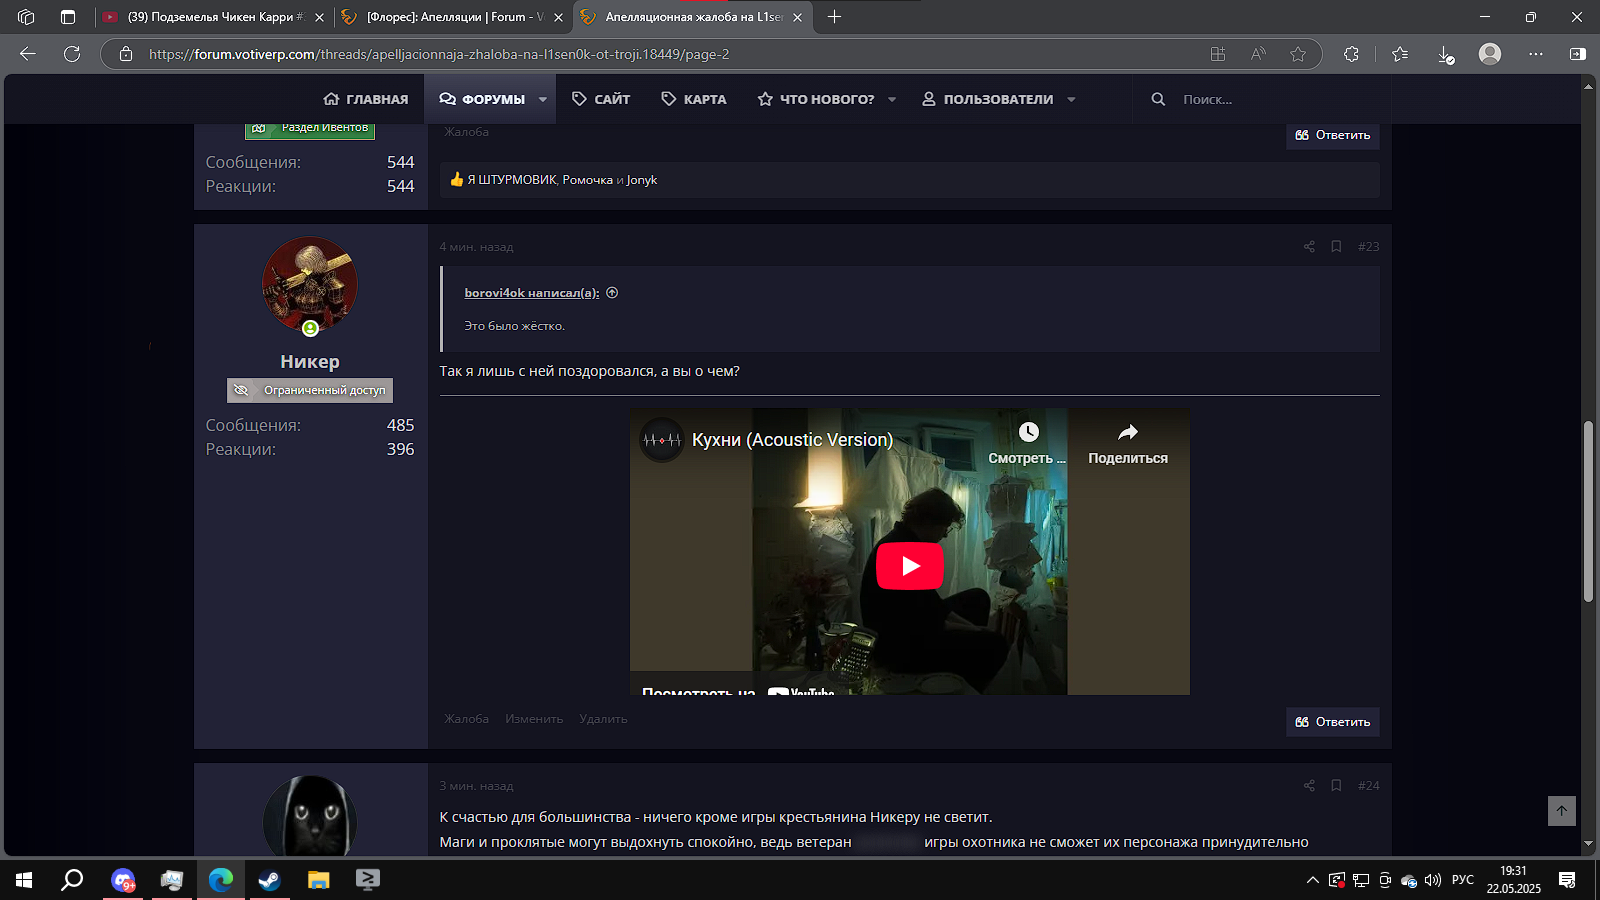
Task: Bookmark post #24
Action: point(1336,785)
